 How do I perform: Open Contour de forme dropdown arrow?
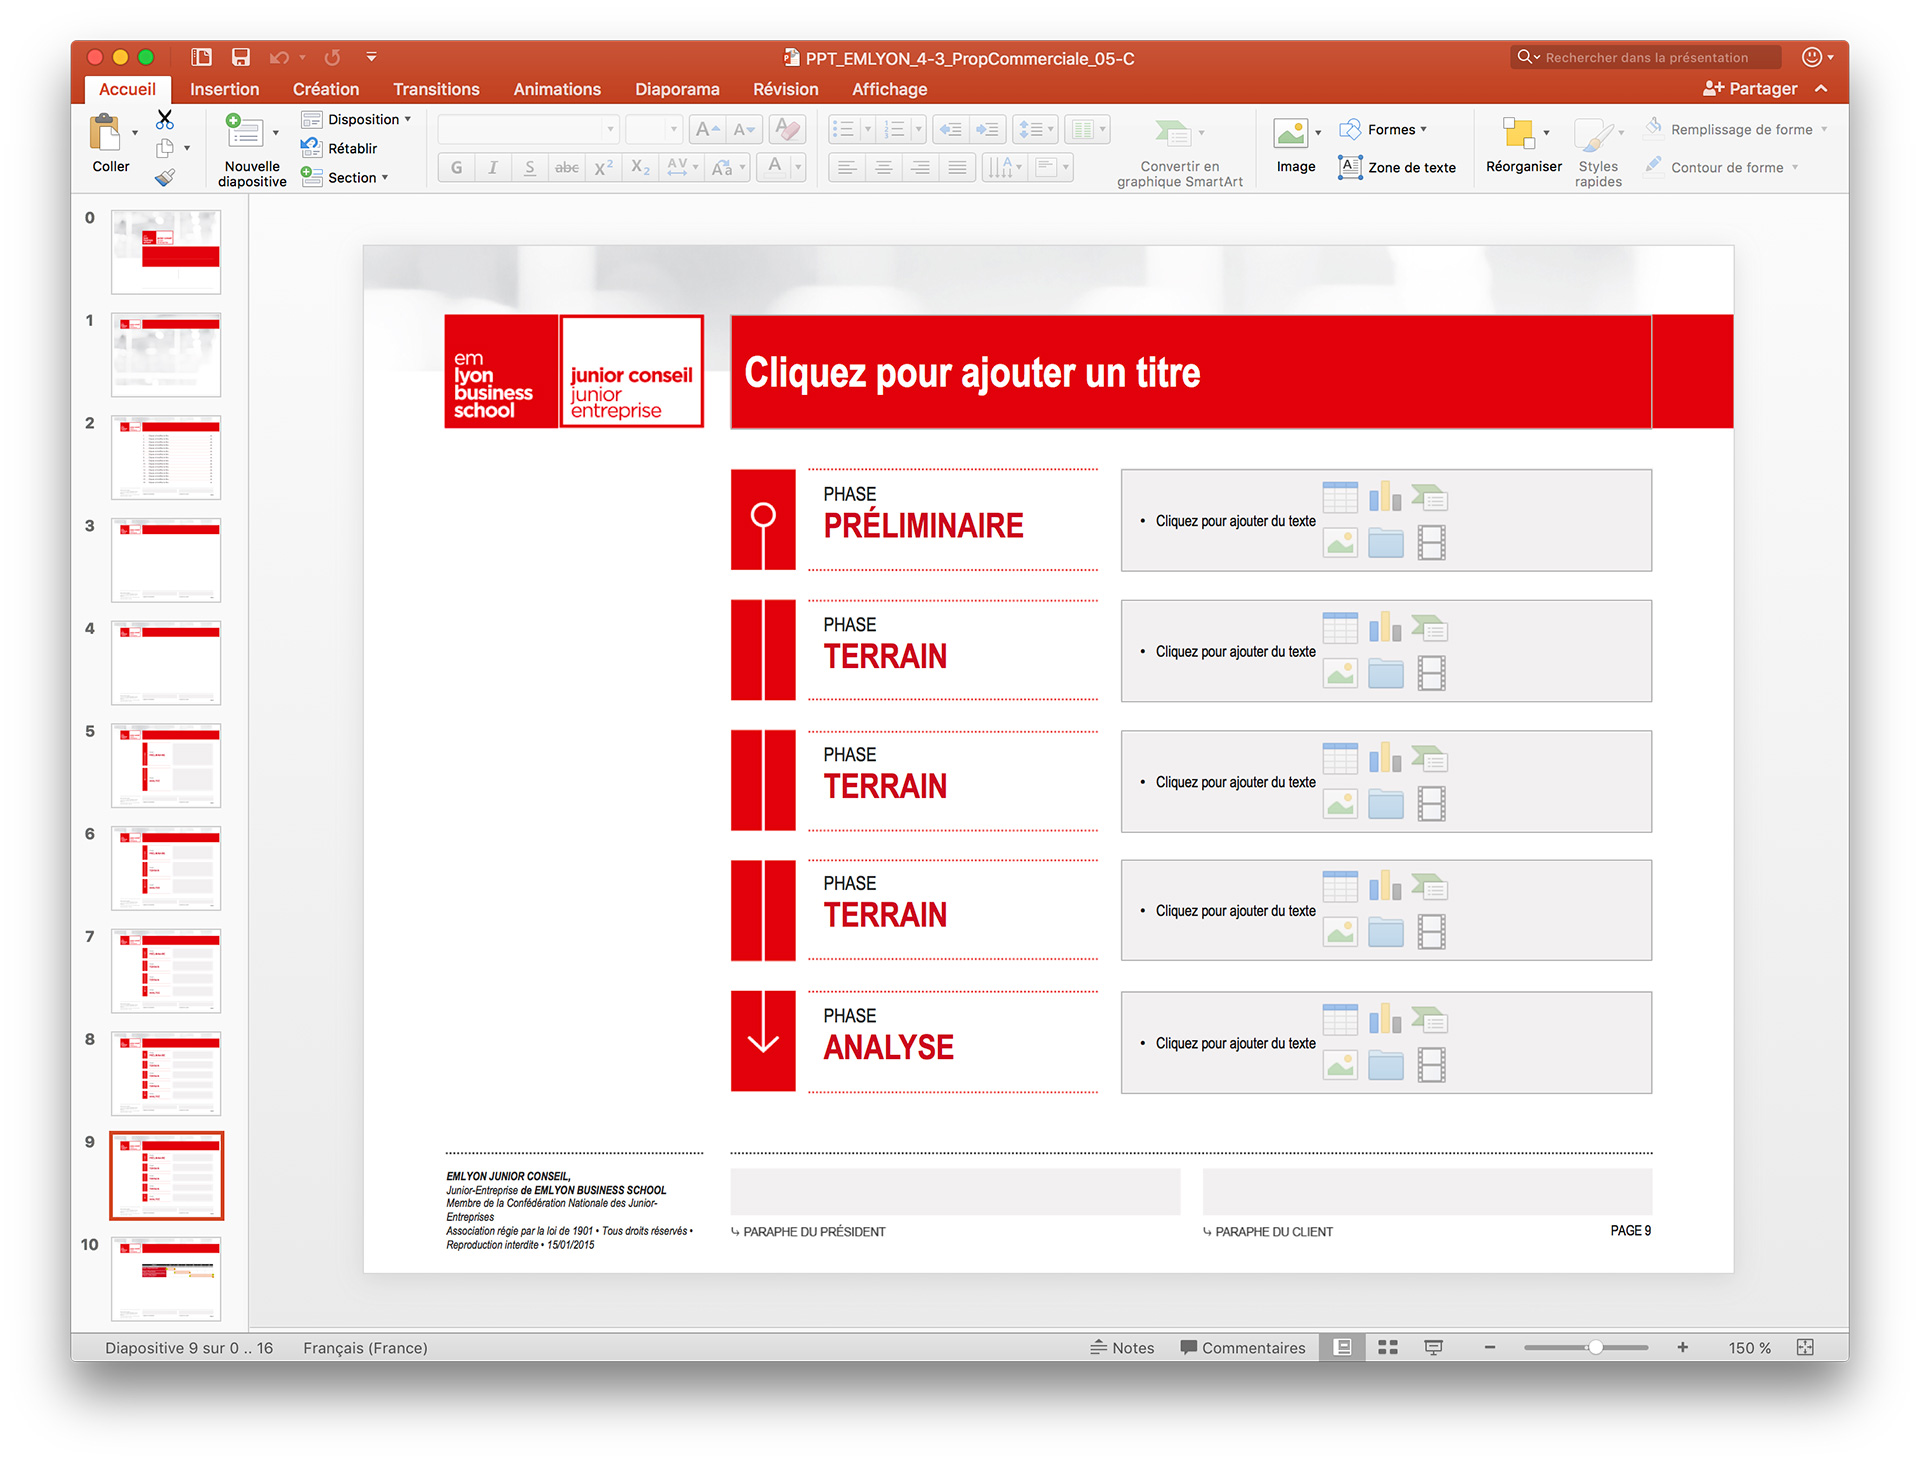point(1795,167)
